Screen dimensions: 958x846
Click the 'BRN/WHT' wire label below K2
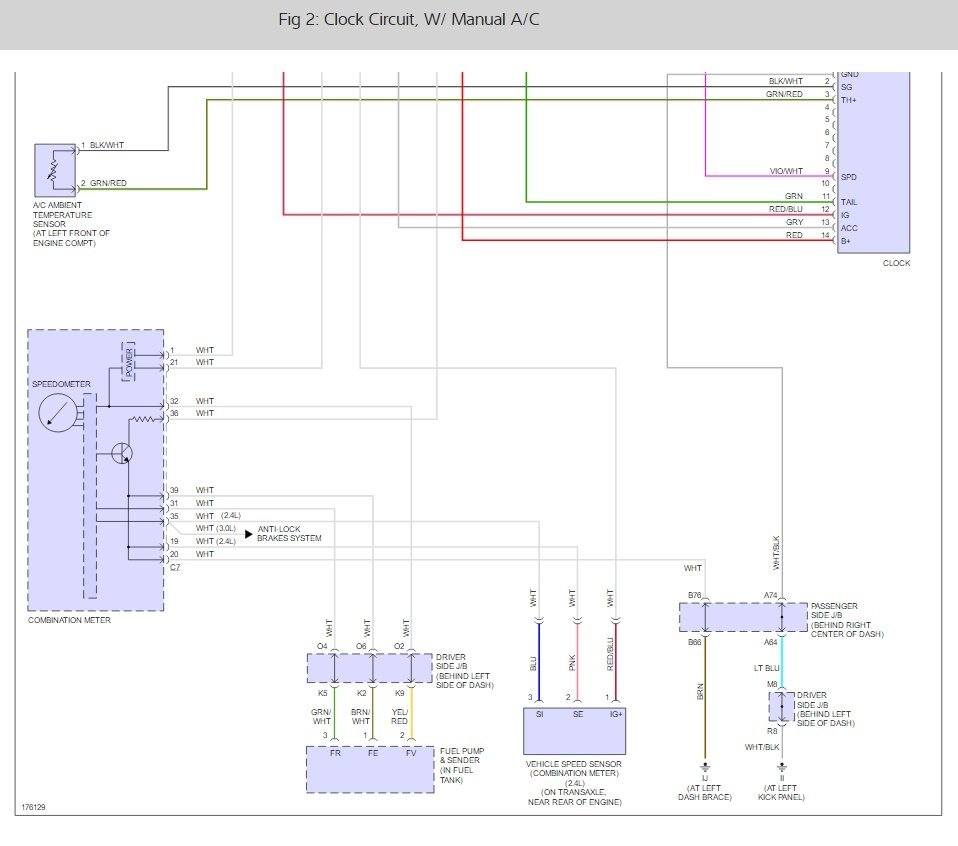(360, 717)
